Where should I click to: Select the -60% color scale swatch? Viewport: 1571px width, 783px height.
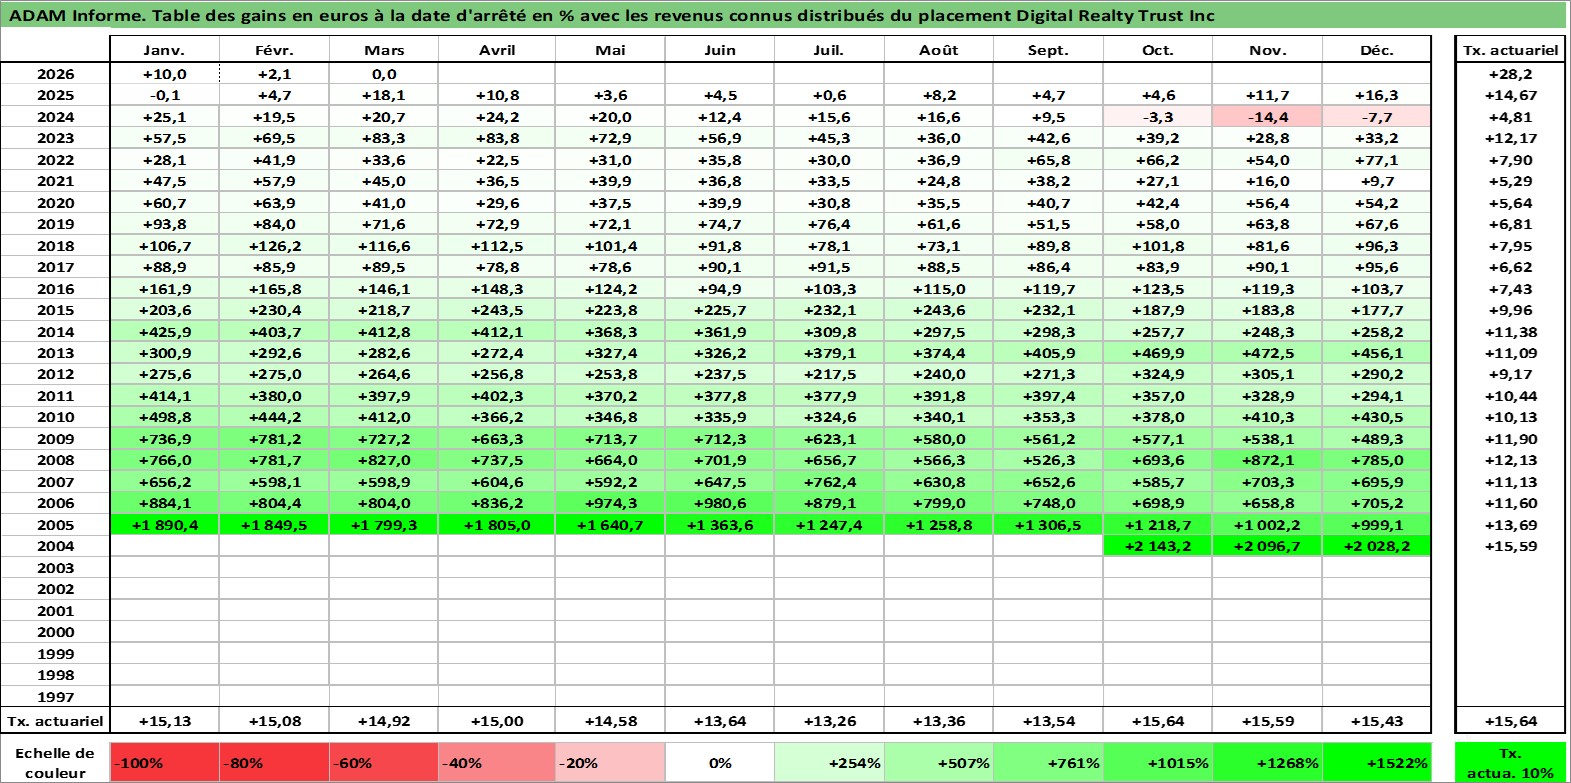pos(383,762)
